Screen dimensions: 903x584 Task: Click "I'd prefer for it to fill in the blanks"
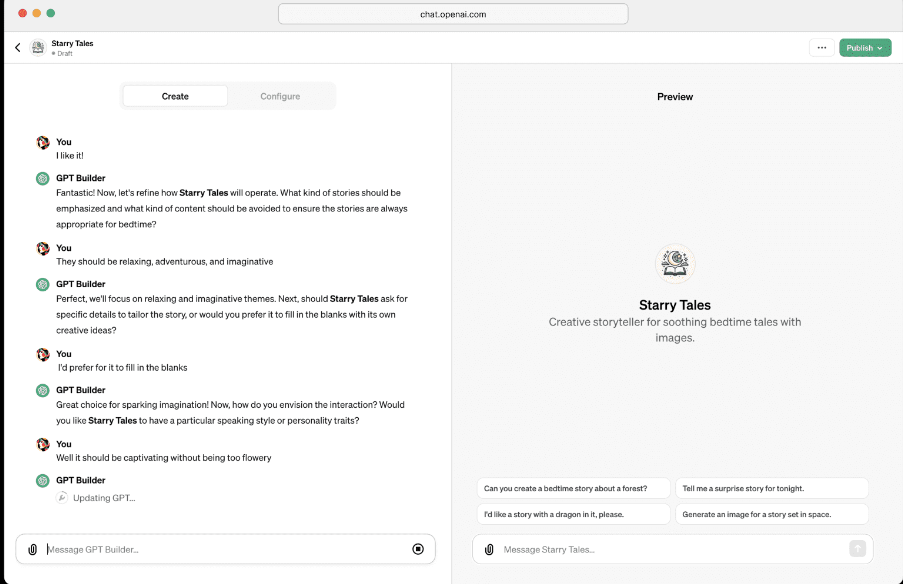[123, 367]
